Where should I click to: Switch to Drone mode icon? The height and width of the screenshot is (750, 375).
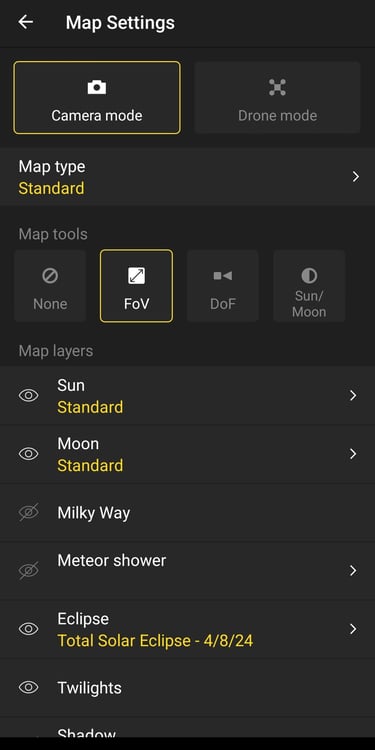click(x=277, y=88)
